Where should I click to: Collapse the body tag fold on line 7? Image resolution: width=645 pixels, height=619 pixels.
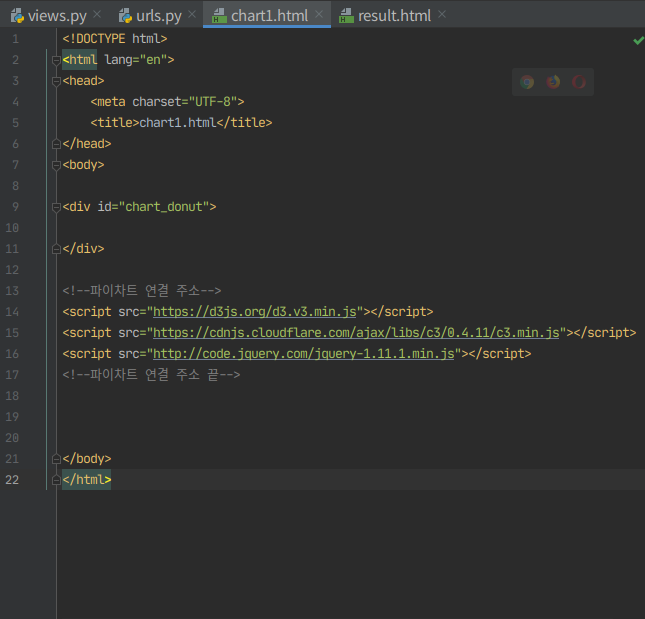point(56,165)
